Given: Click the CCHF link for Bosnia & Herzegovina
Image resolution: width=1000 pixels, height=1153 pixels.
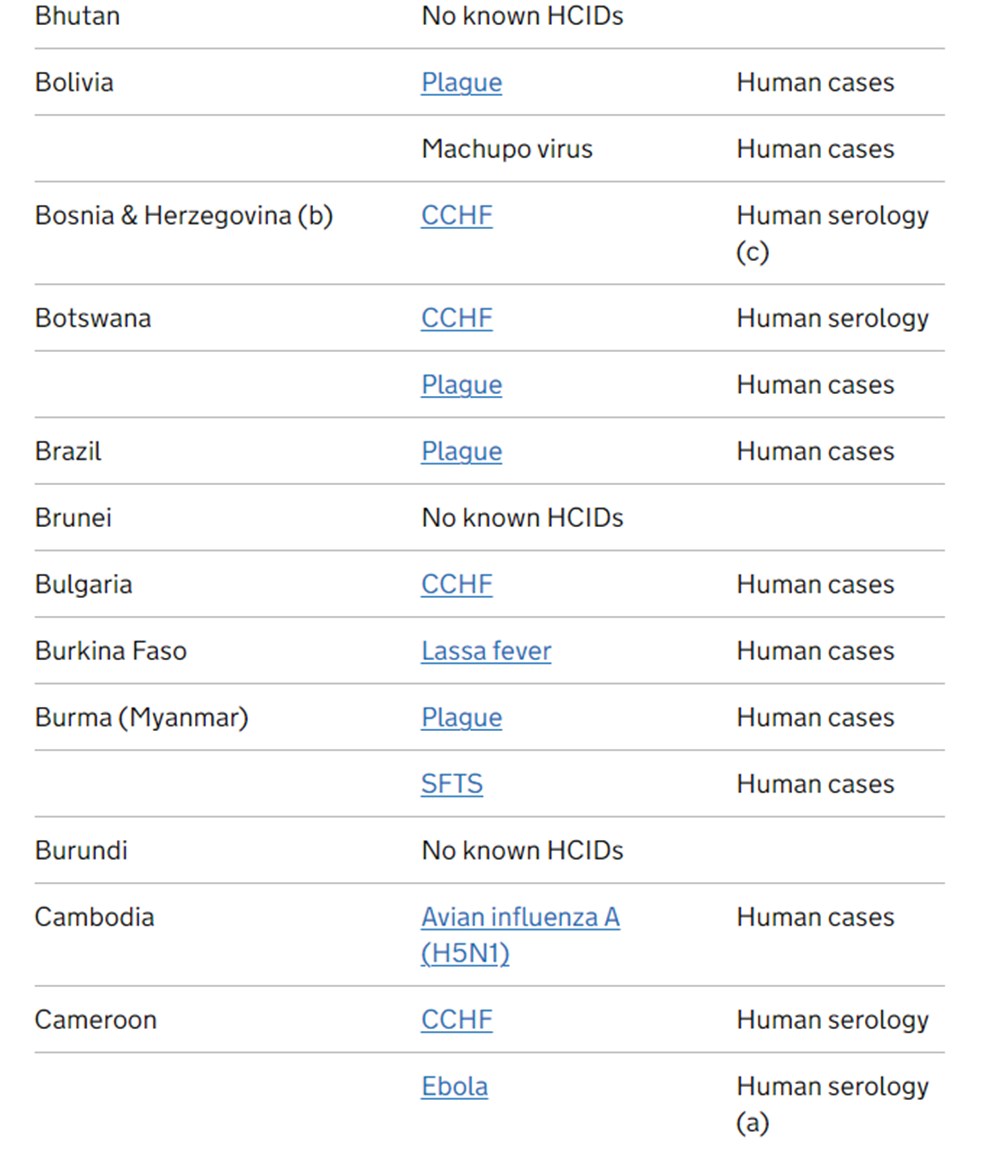Looking at the screenshot, I should pyautogui.click(x=456, y=216).
